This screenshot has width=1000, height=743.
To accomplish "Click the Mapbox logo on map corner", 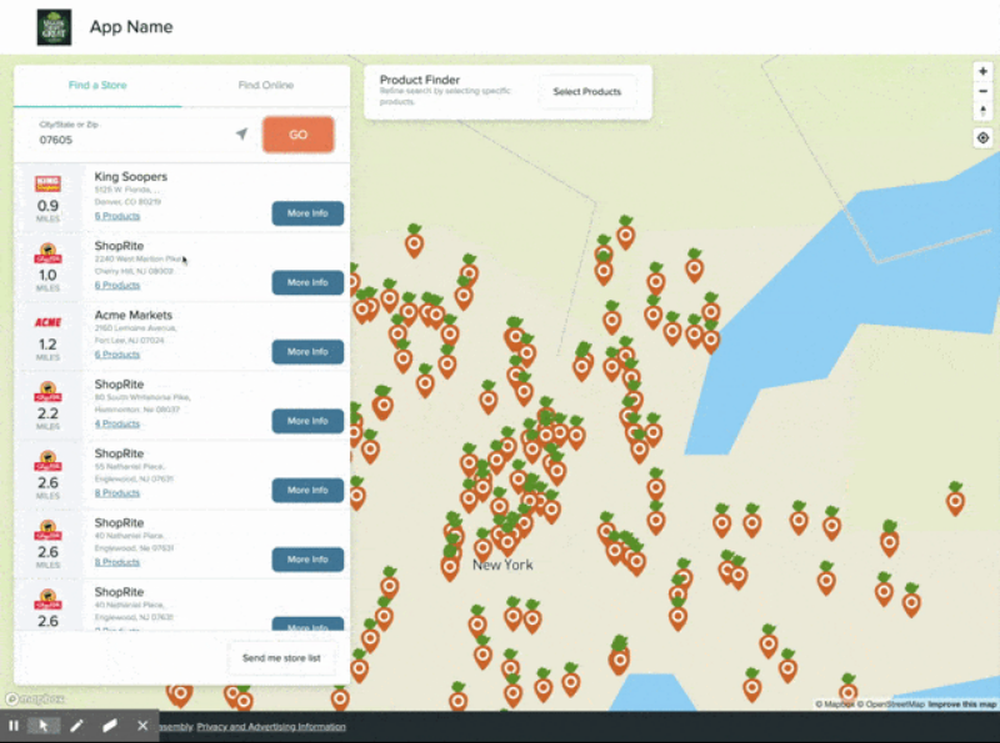I will coord(35,699).
